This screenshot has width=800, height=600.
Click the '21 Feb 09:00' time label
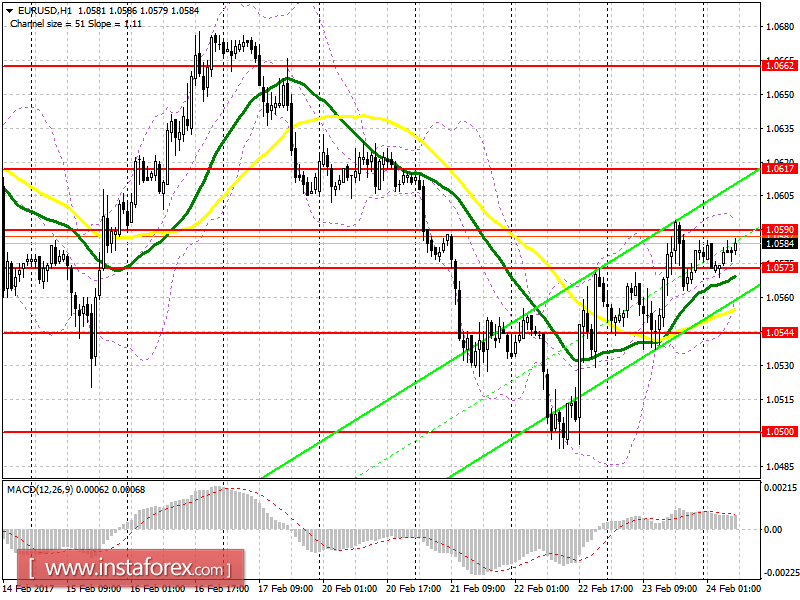point(478,588)
